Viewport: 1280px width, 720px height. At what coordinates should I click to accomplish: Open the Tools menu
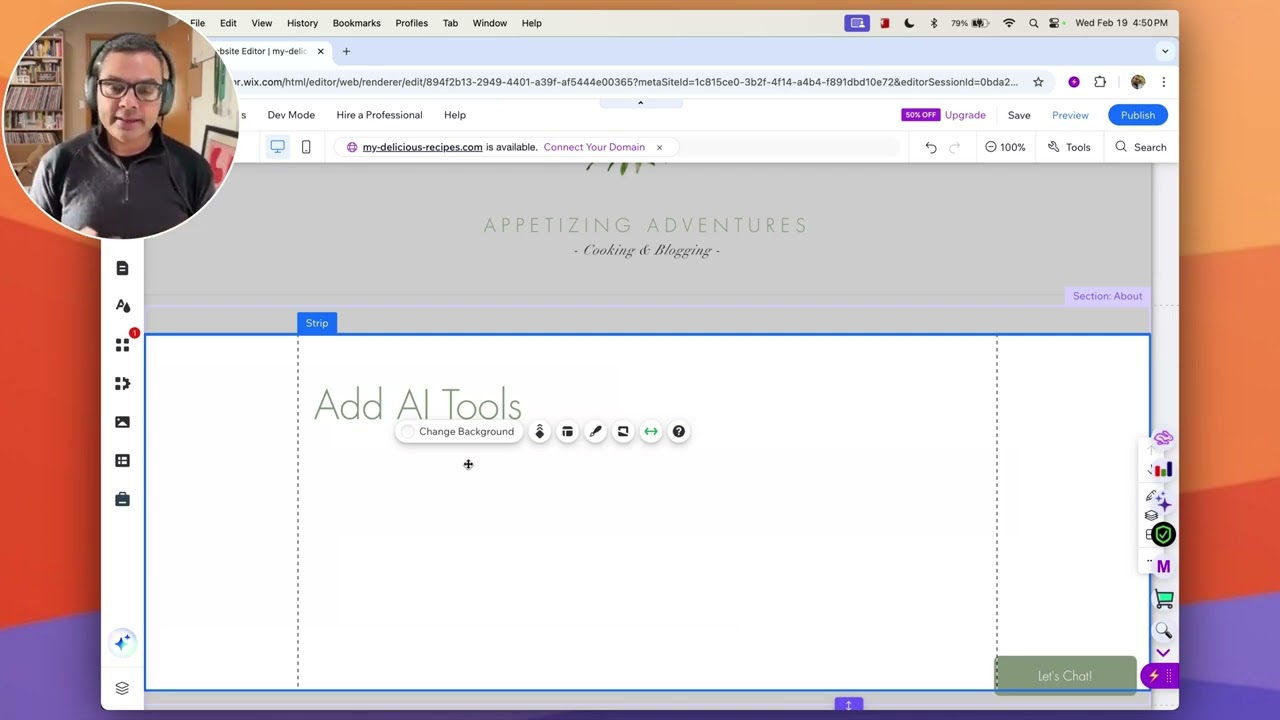click(x=1069, y=147)
